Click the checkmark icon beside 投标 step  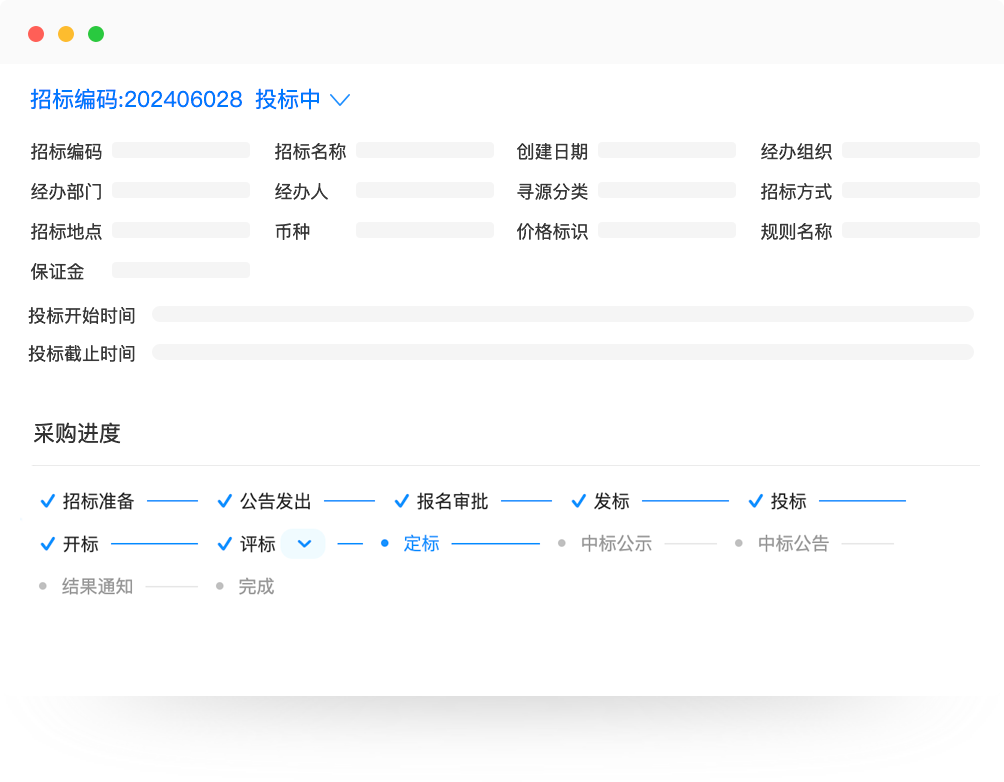tap(755, 501)
